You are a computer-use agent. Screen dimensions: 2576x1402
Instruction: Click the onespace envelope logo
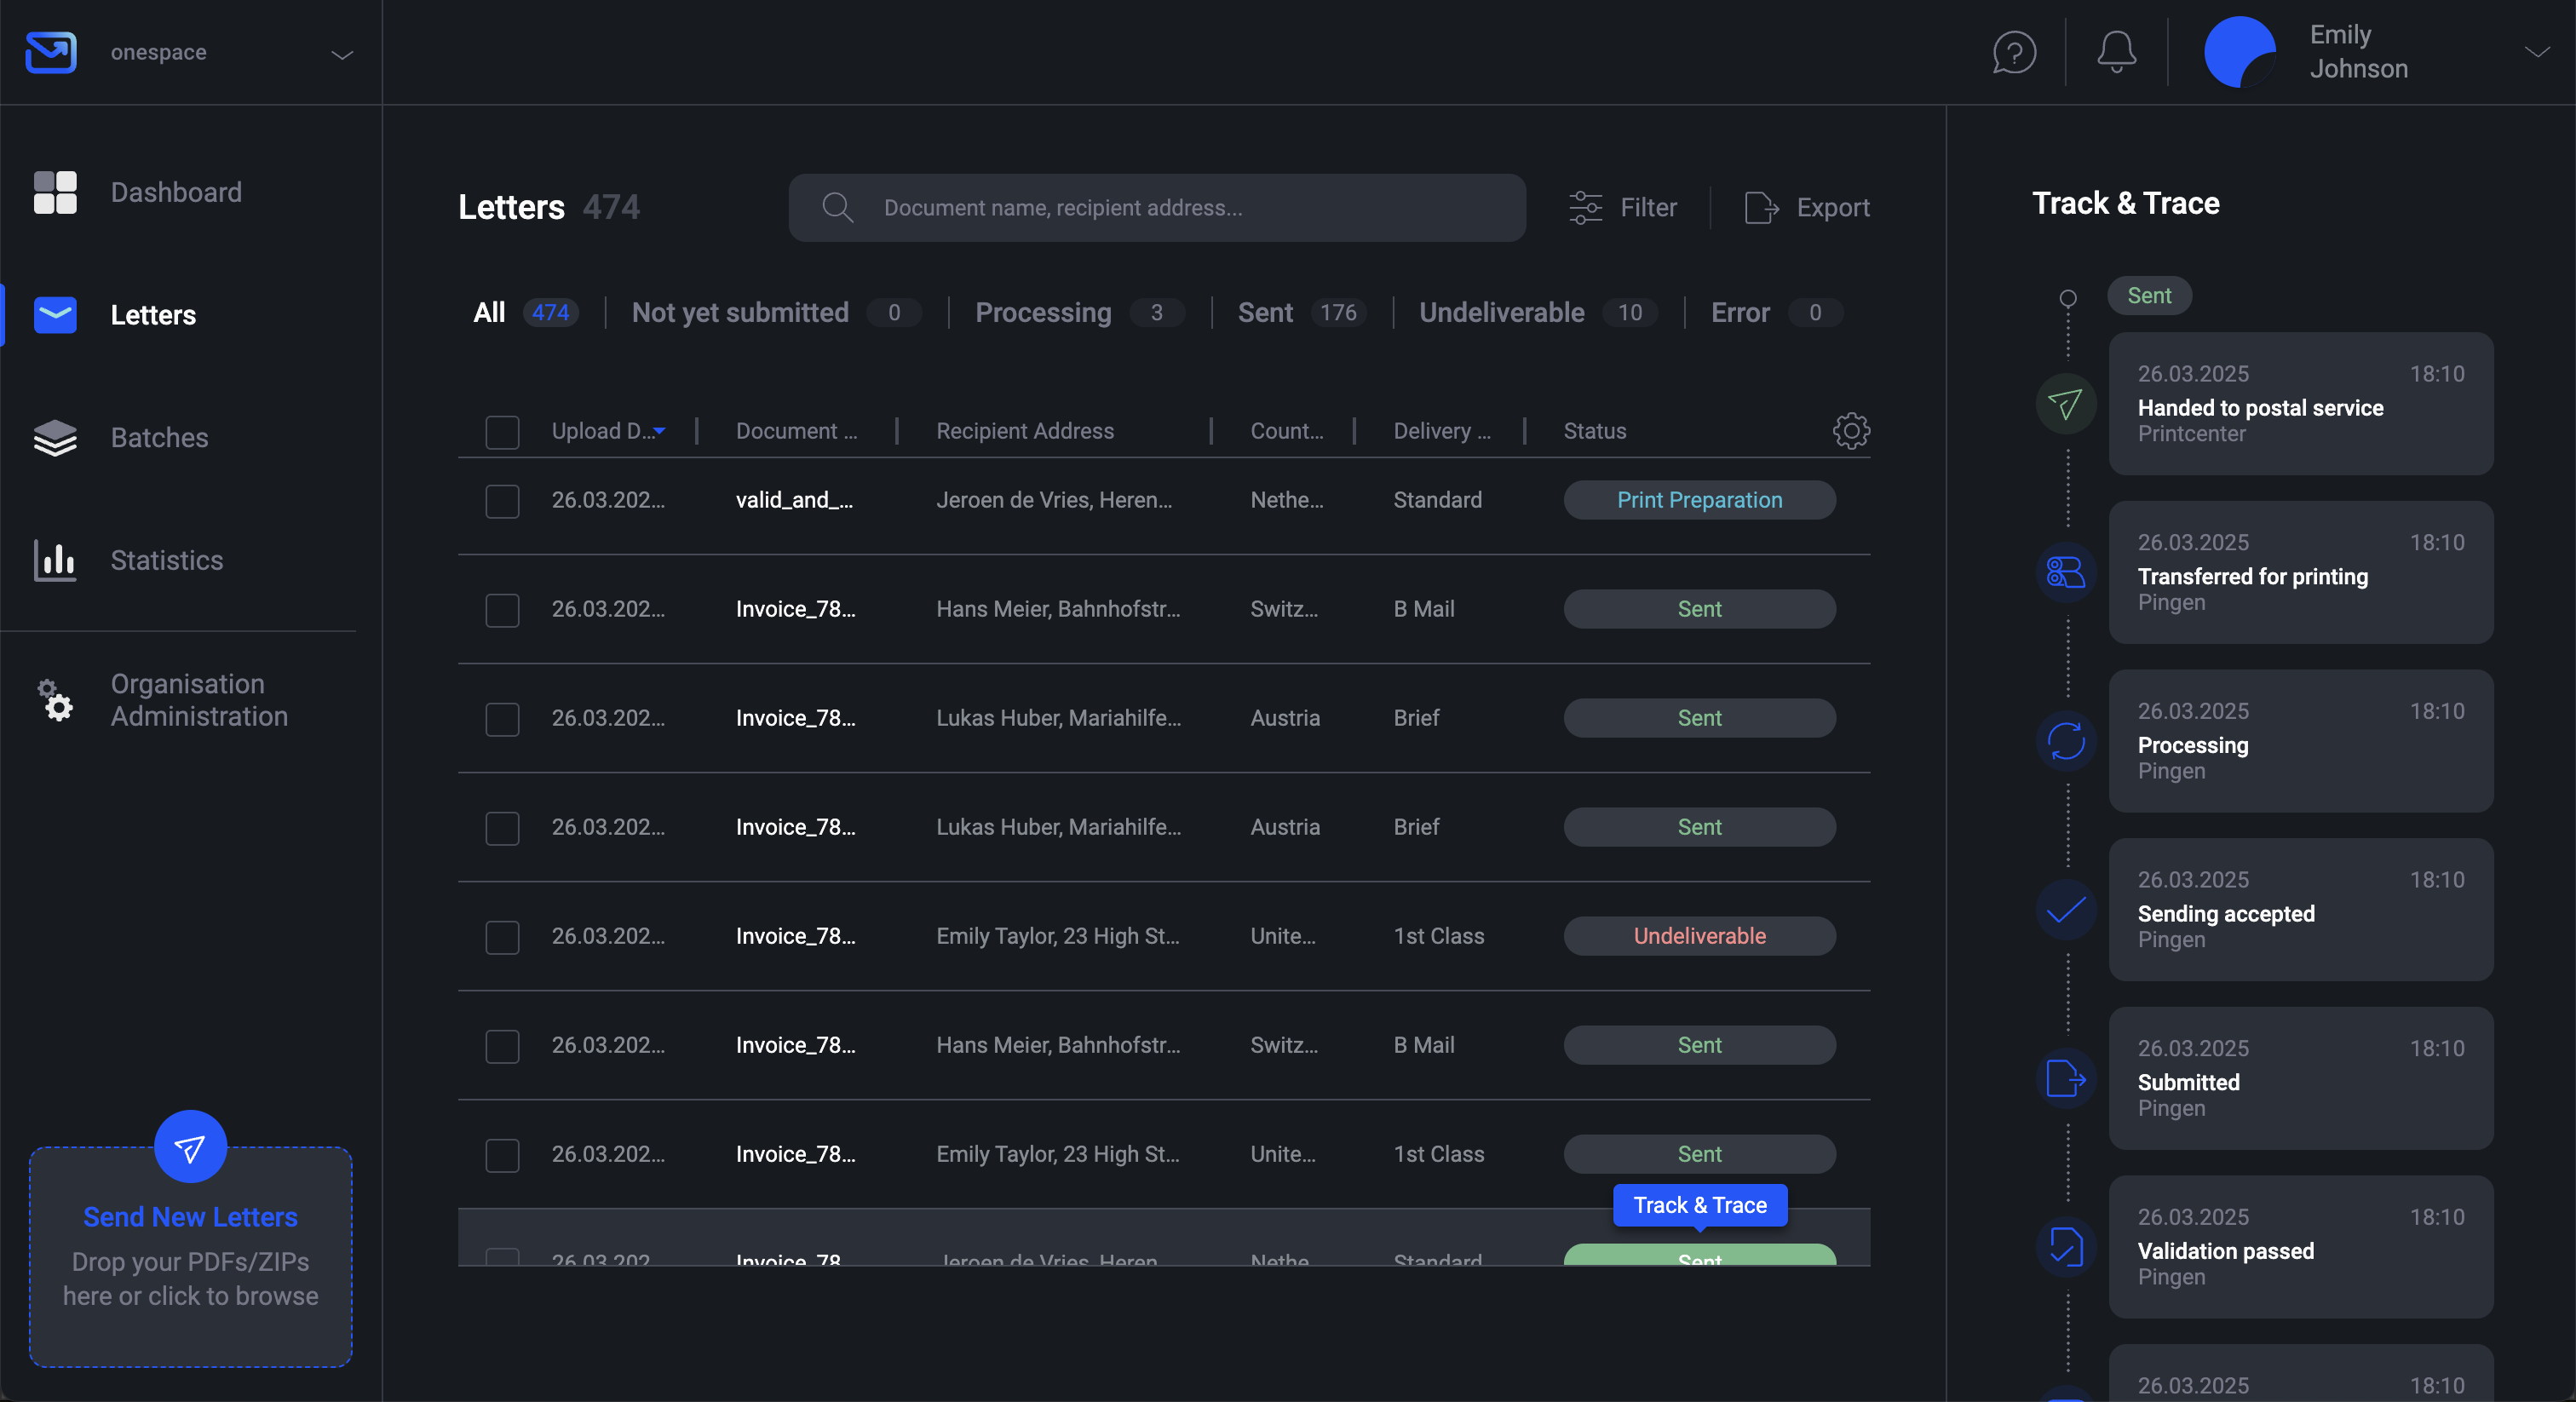tap(50, 52)
